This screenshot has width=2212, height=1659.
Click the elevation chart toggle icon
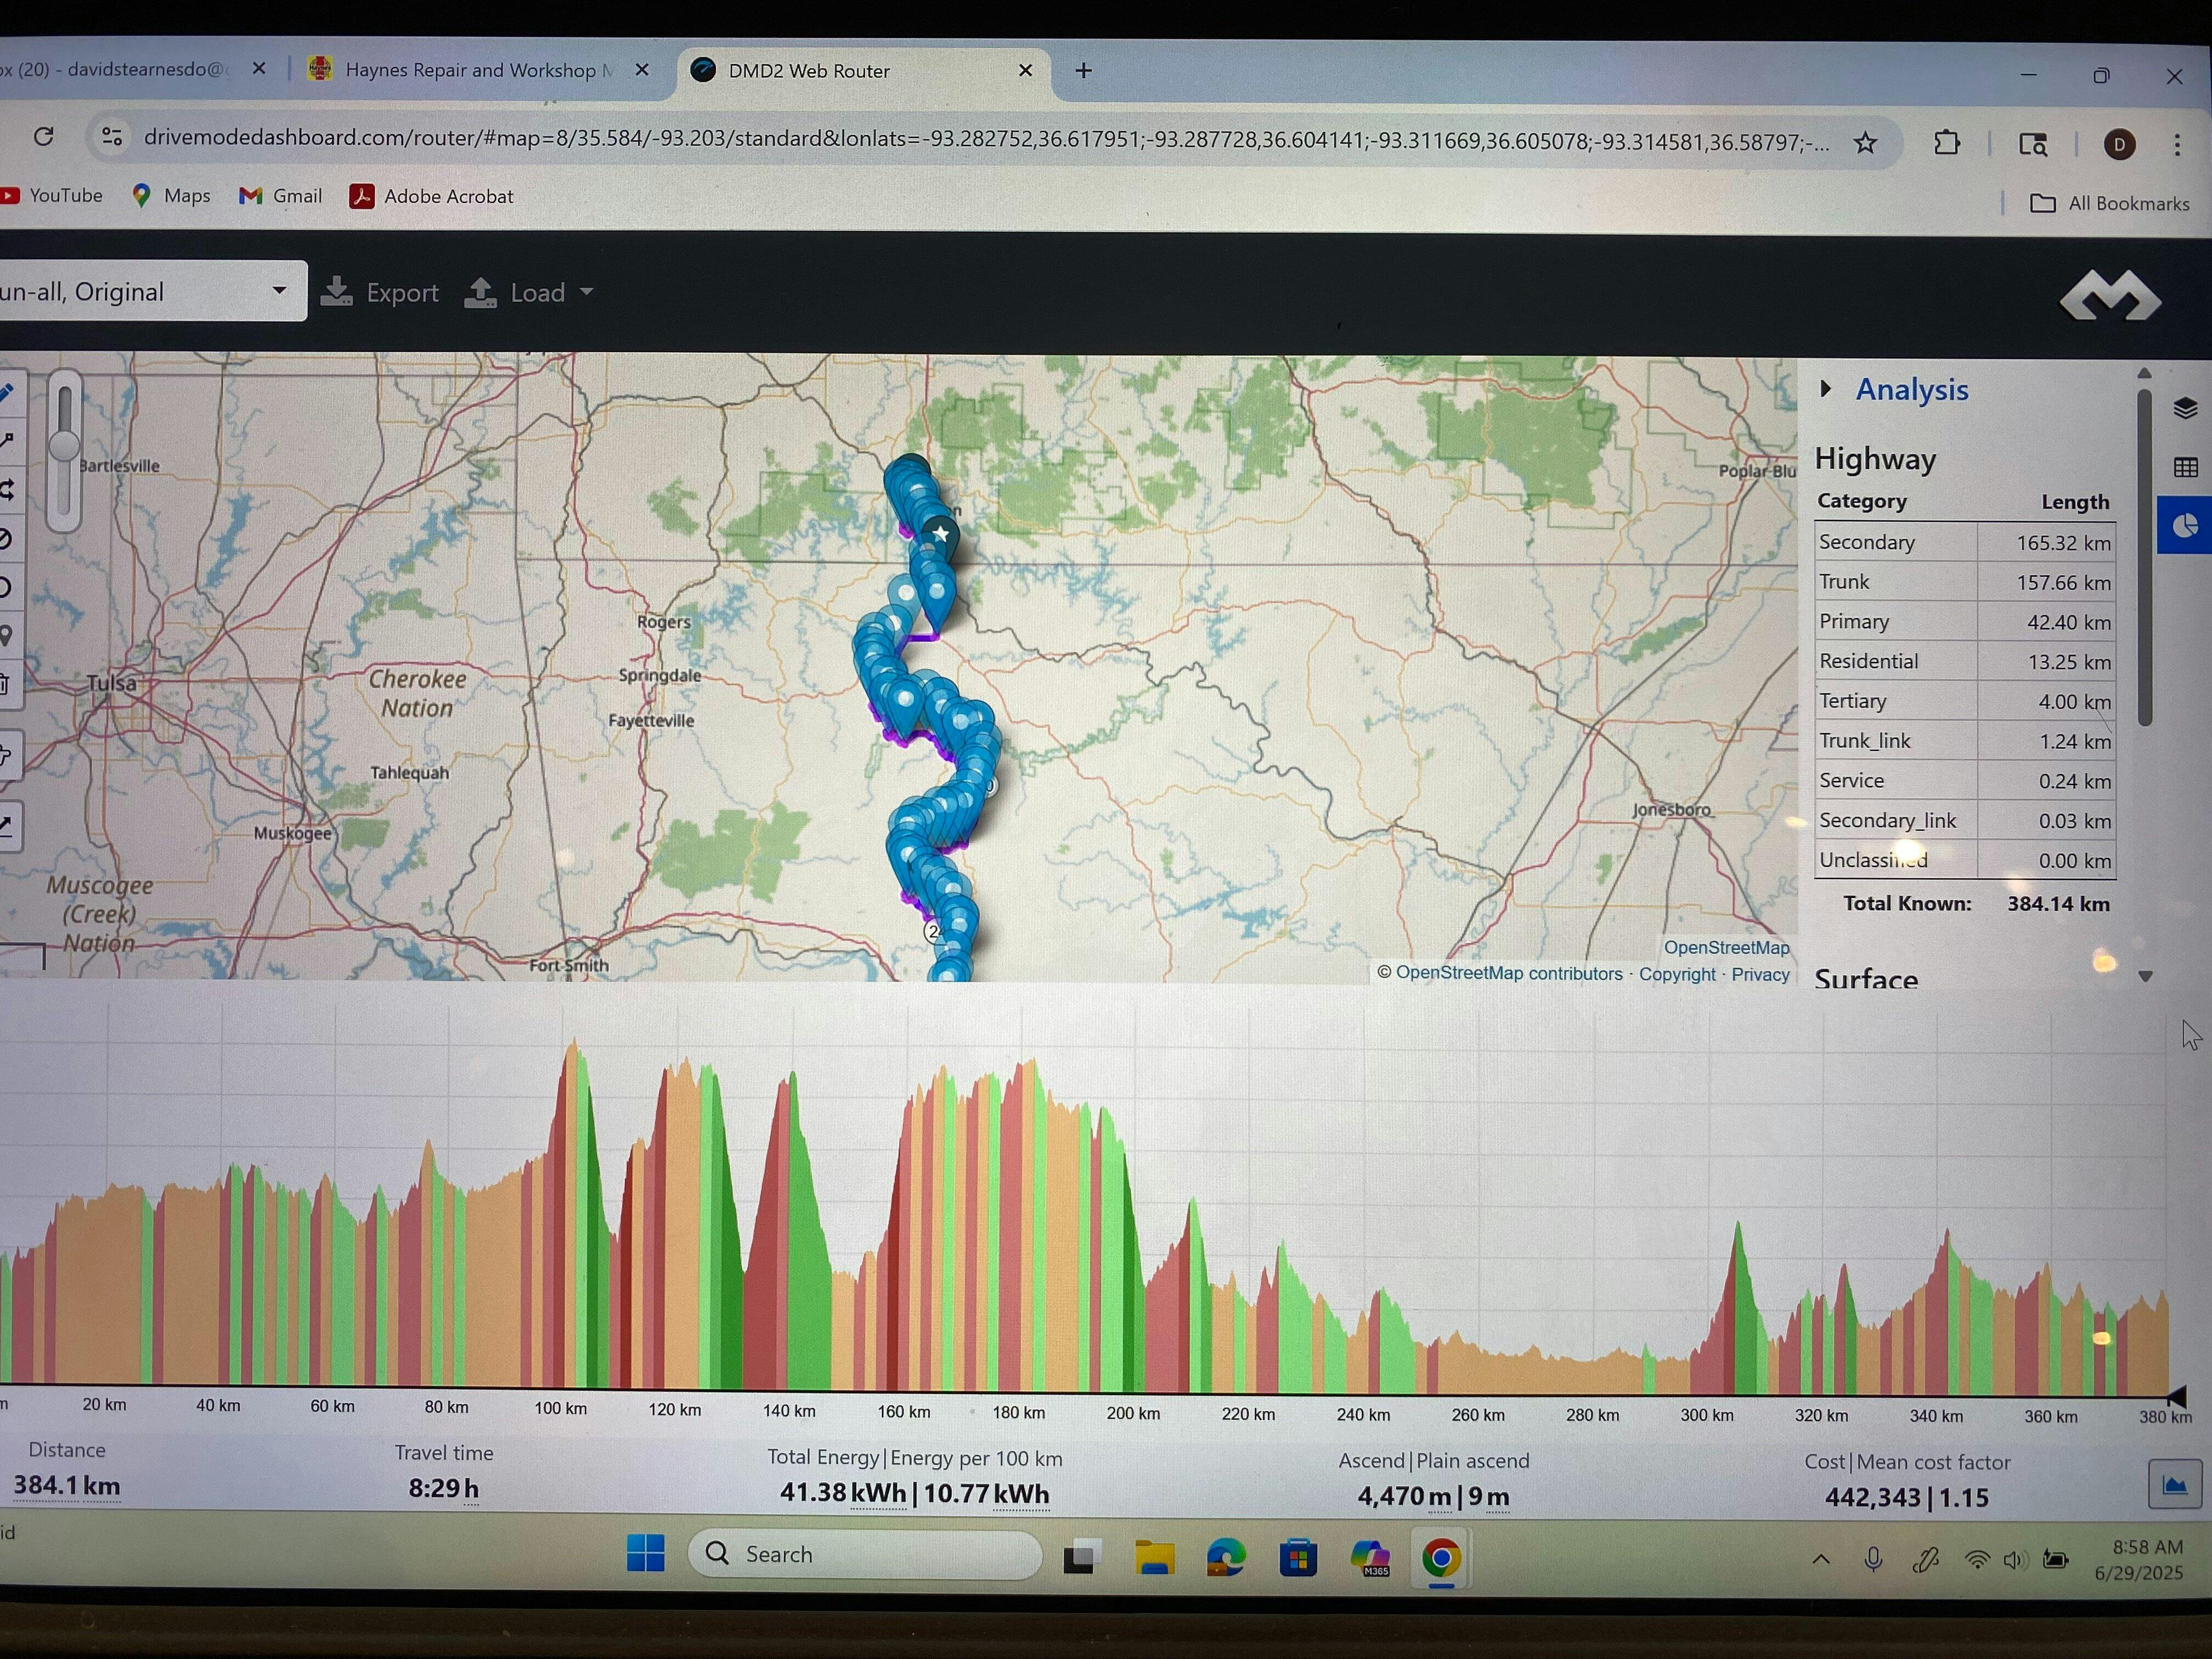(2175, 1485)
